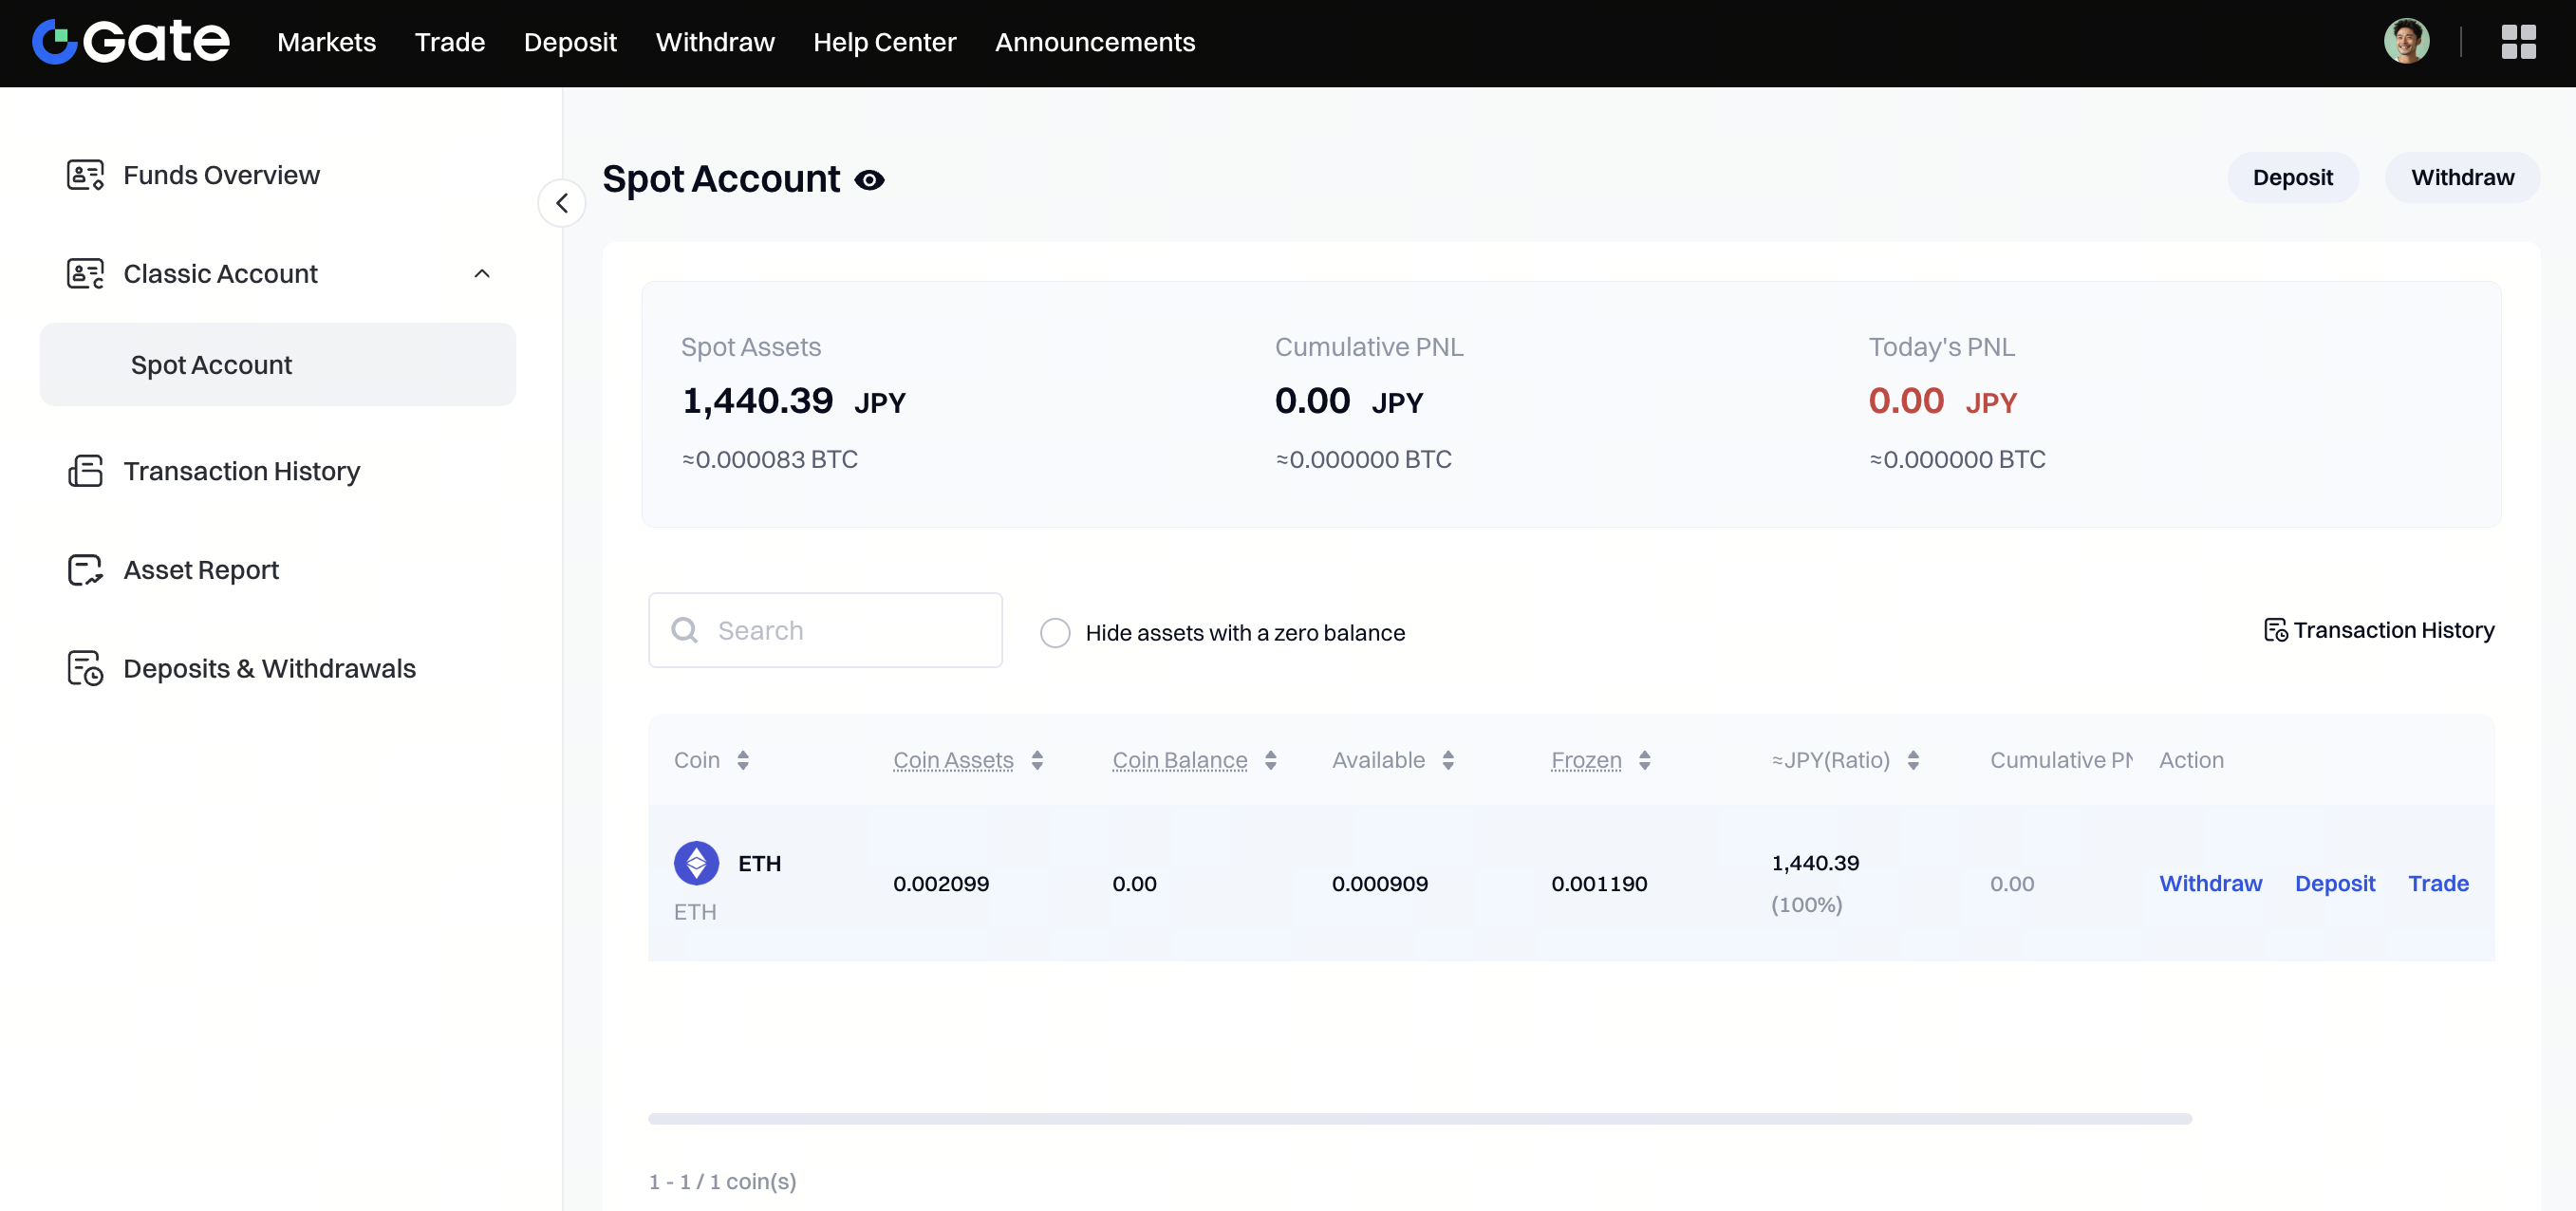The width and height of the screenshot is (2576, 1211).
Task: Click the horizontal table scrollbar
Action: click(1418, 1119)
